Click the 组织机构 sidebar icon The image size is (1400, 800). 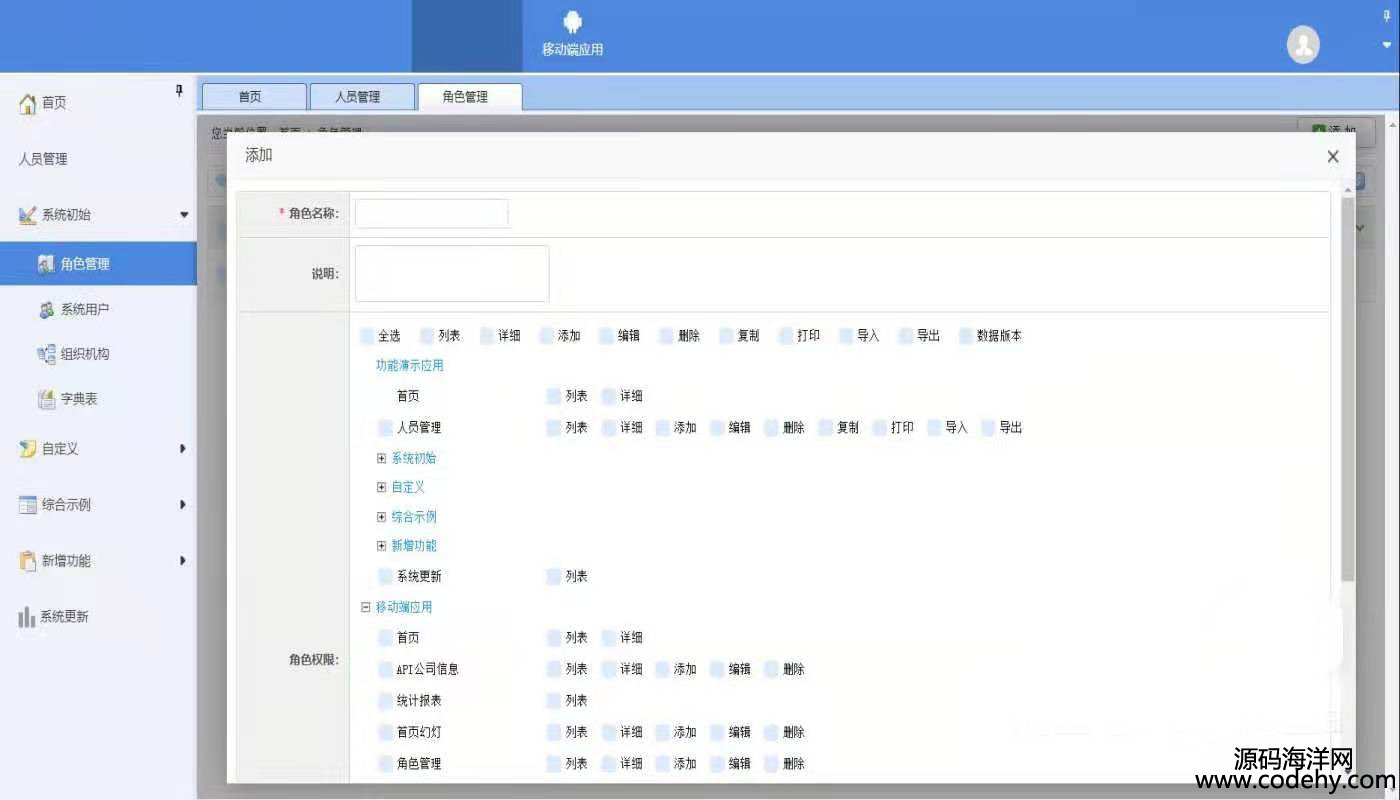coord(46,354)
